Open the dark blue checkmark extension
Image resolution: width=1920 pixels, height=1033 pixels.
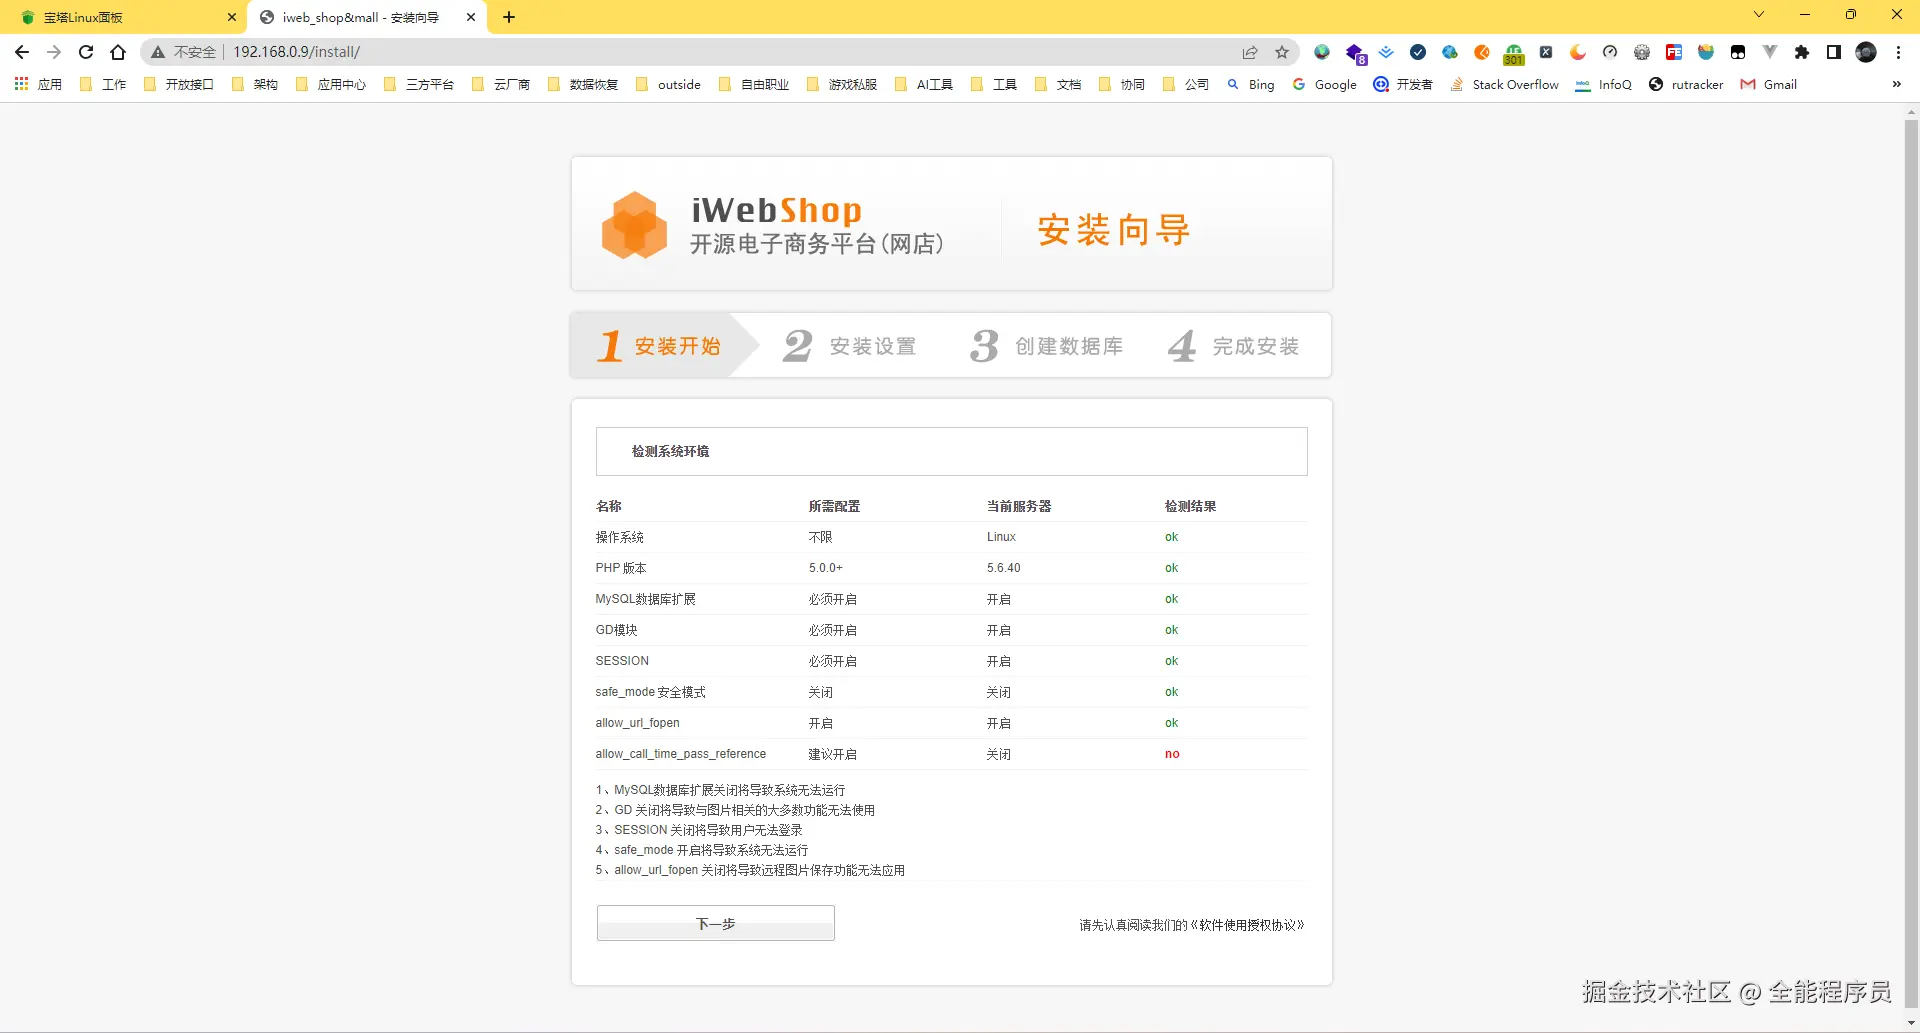coord(1418,52)
